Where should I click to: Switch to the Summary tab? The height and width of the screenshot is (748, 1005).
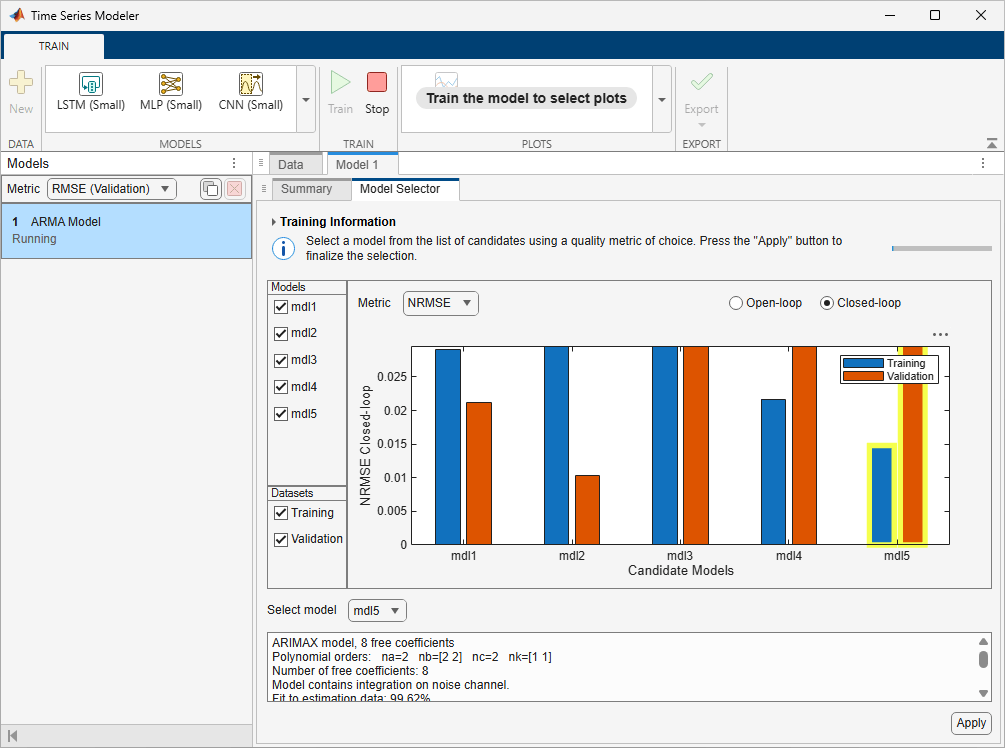[x=310, y=188]
